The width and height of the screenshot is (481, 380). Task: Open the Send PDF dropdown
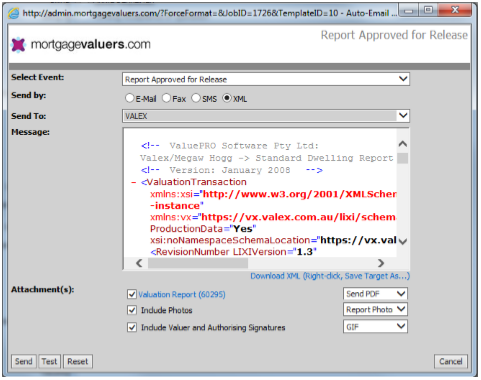(375, 294)
